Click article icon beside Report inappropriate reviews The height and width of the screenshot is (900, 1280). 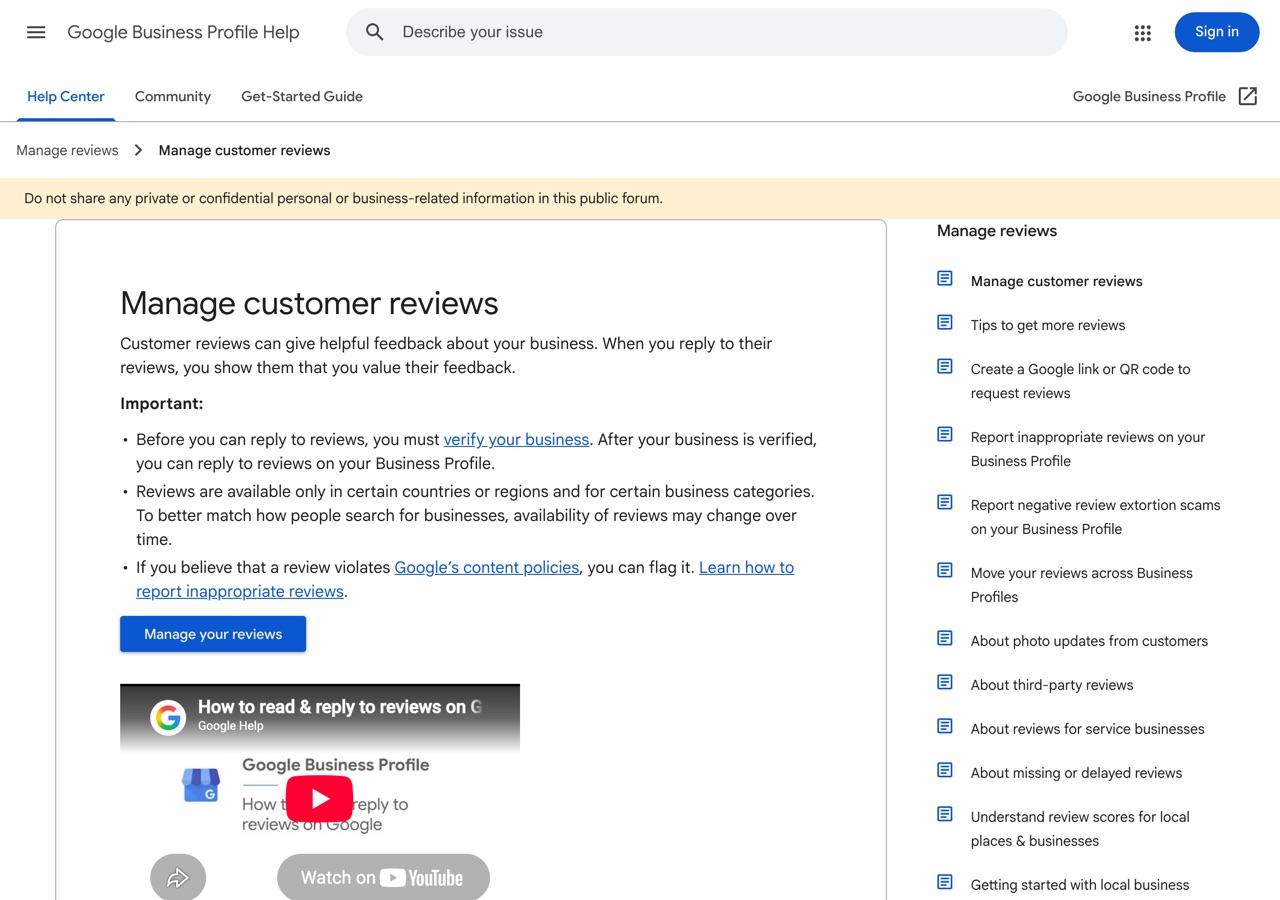(945, 435)
